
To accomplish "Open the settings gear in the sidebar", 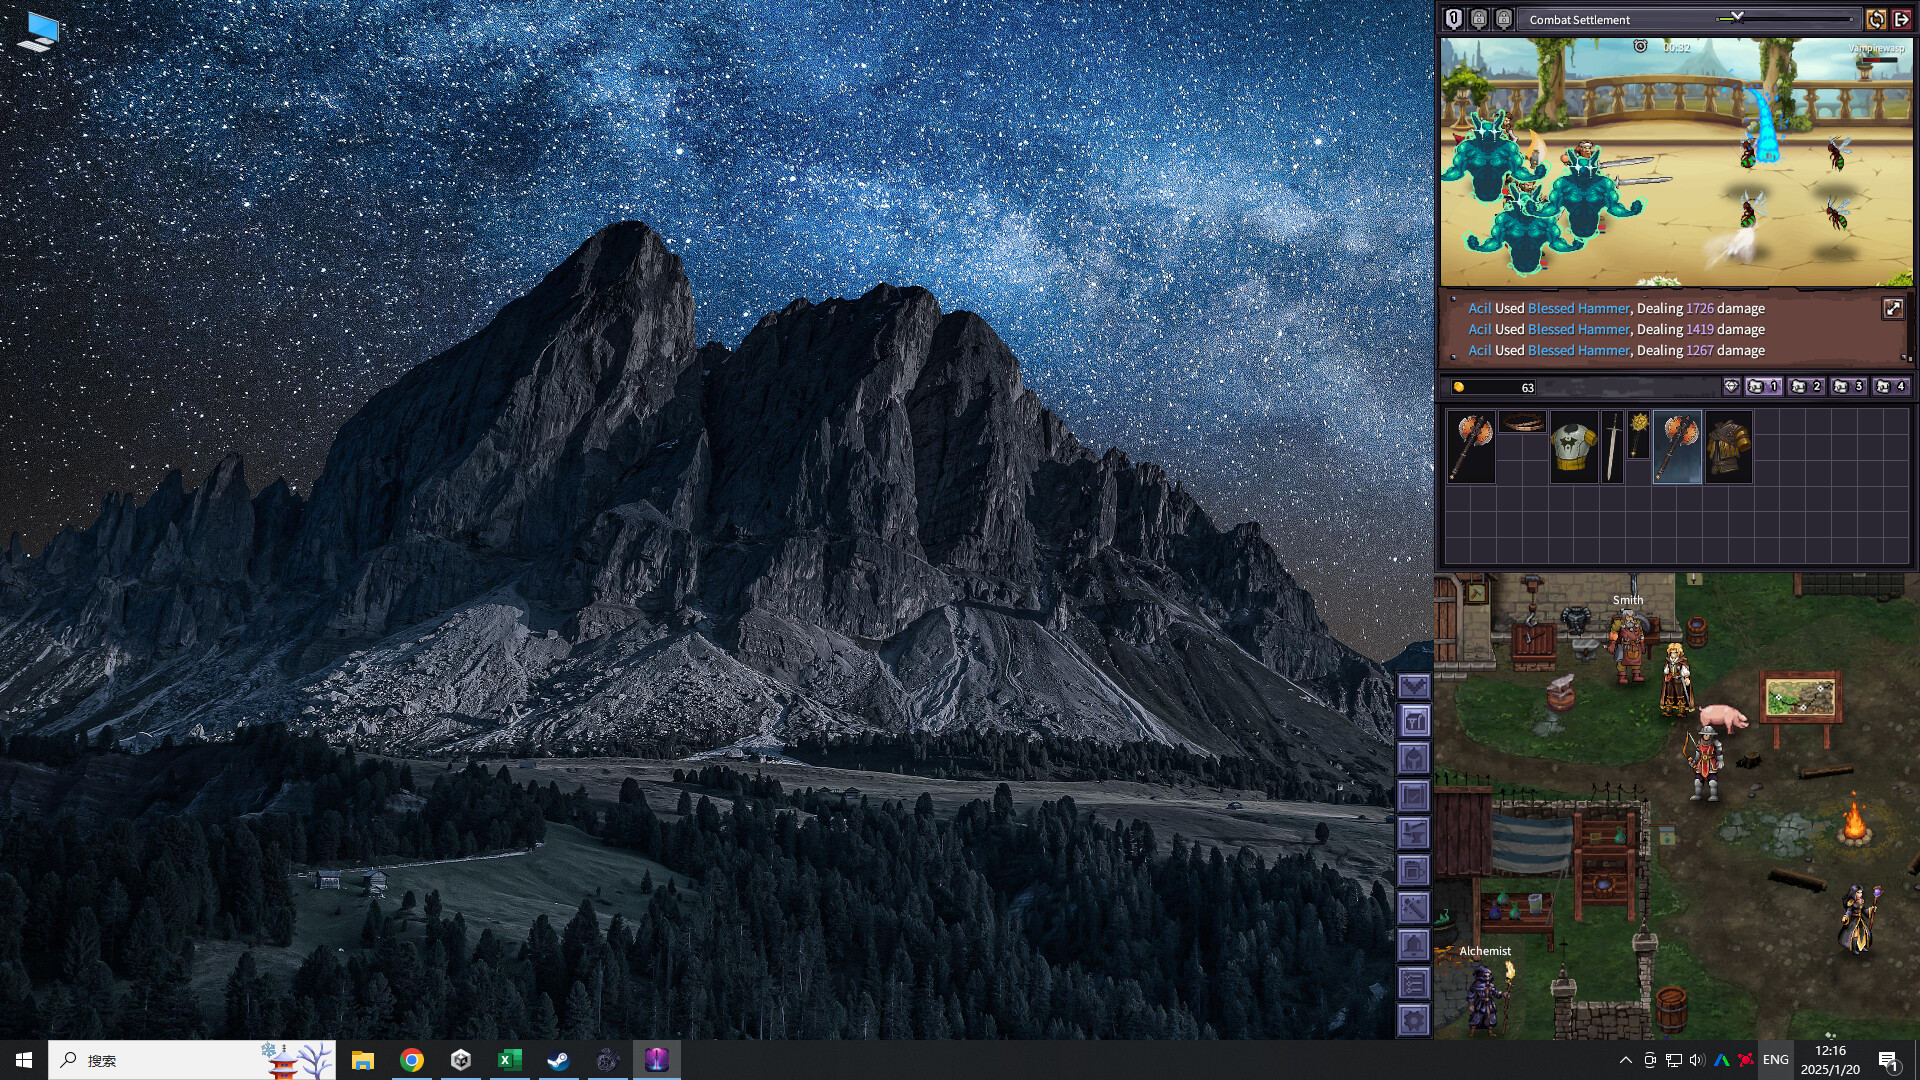I will click(x=1414, y=1019).
